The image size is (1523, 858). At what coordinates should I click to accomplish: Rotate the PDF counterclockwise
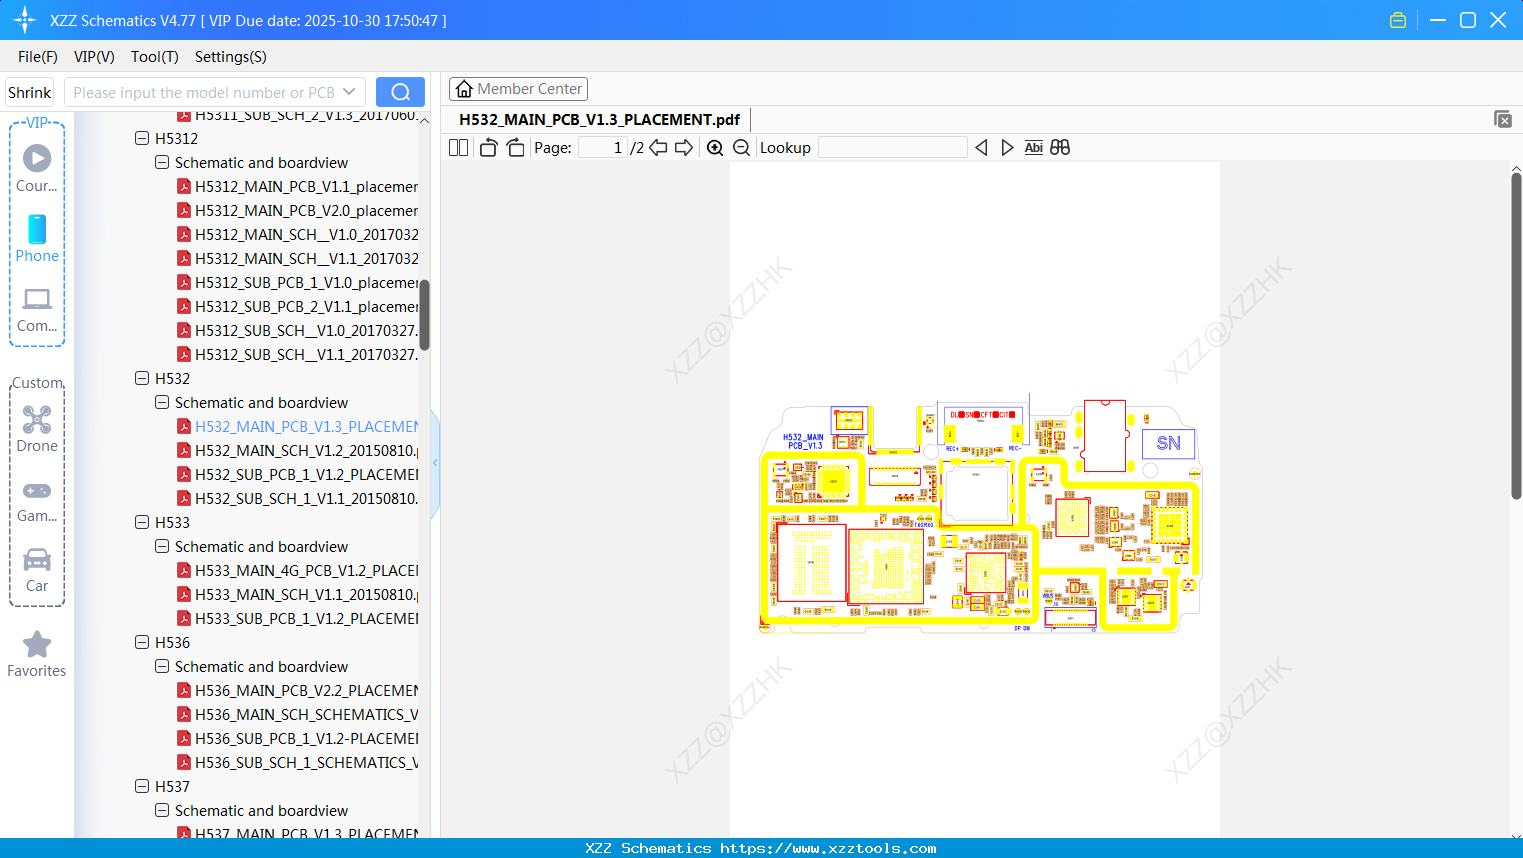click(x=487, y=147)
